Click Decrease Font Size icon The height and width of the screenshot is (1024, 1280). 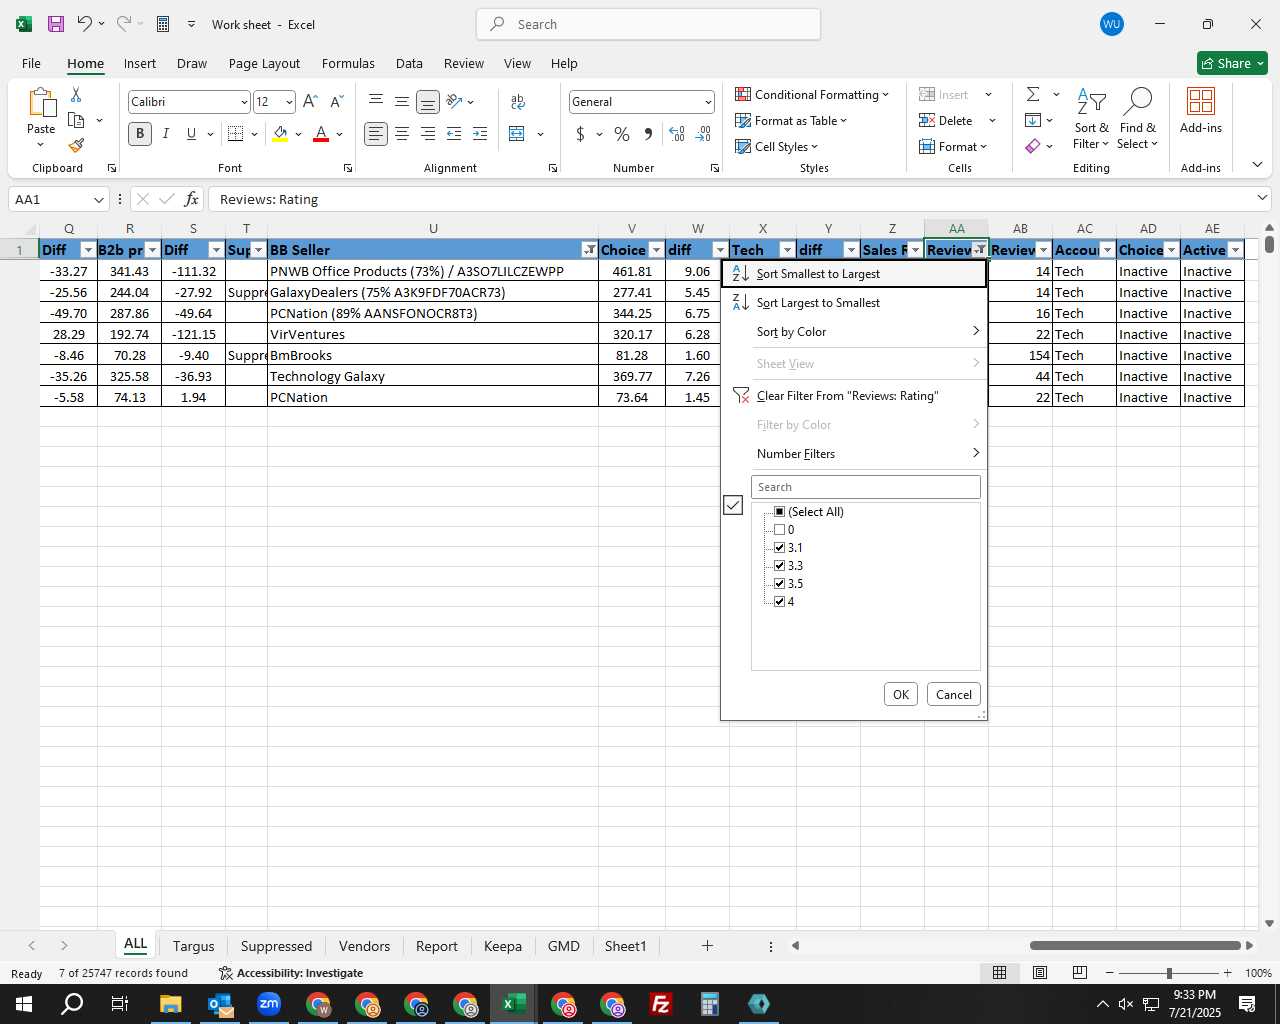(337, 101)
